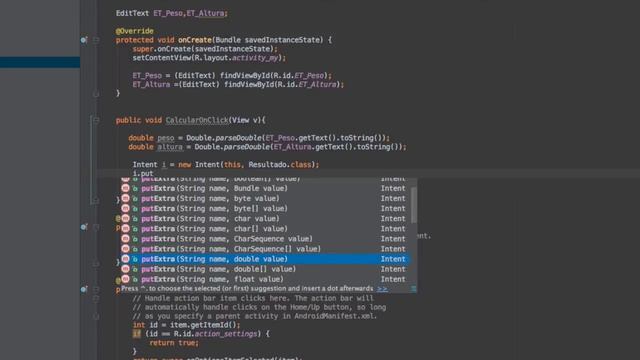Pick putExtra(String name, double[] value) completion

tap(266, 269)
